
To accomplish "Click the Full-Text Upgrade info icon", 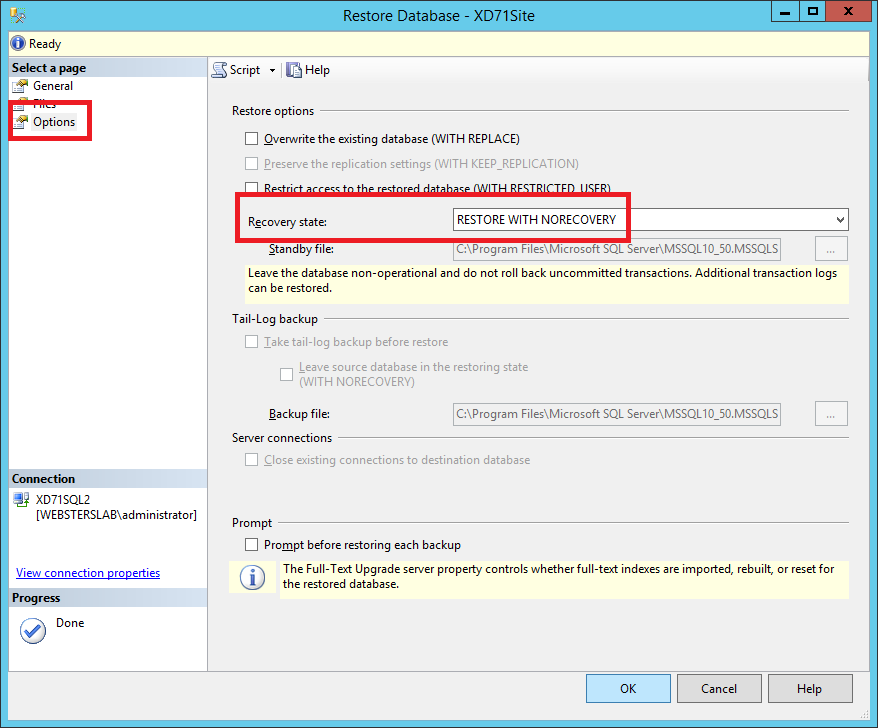I will [x=253, y=578].
